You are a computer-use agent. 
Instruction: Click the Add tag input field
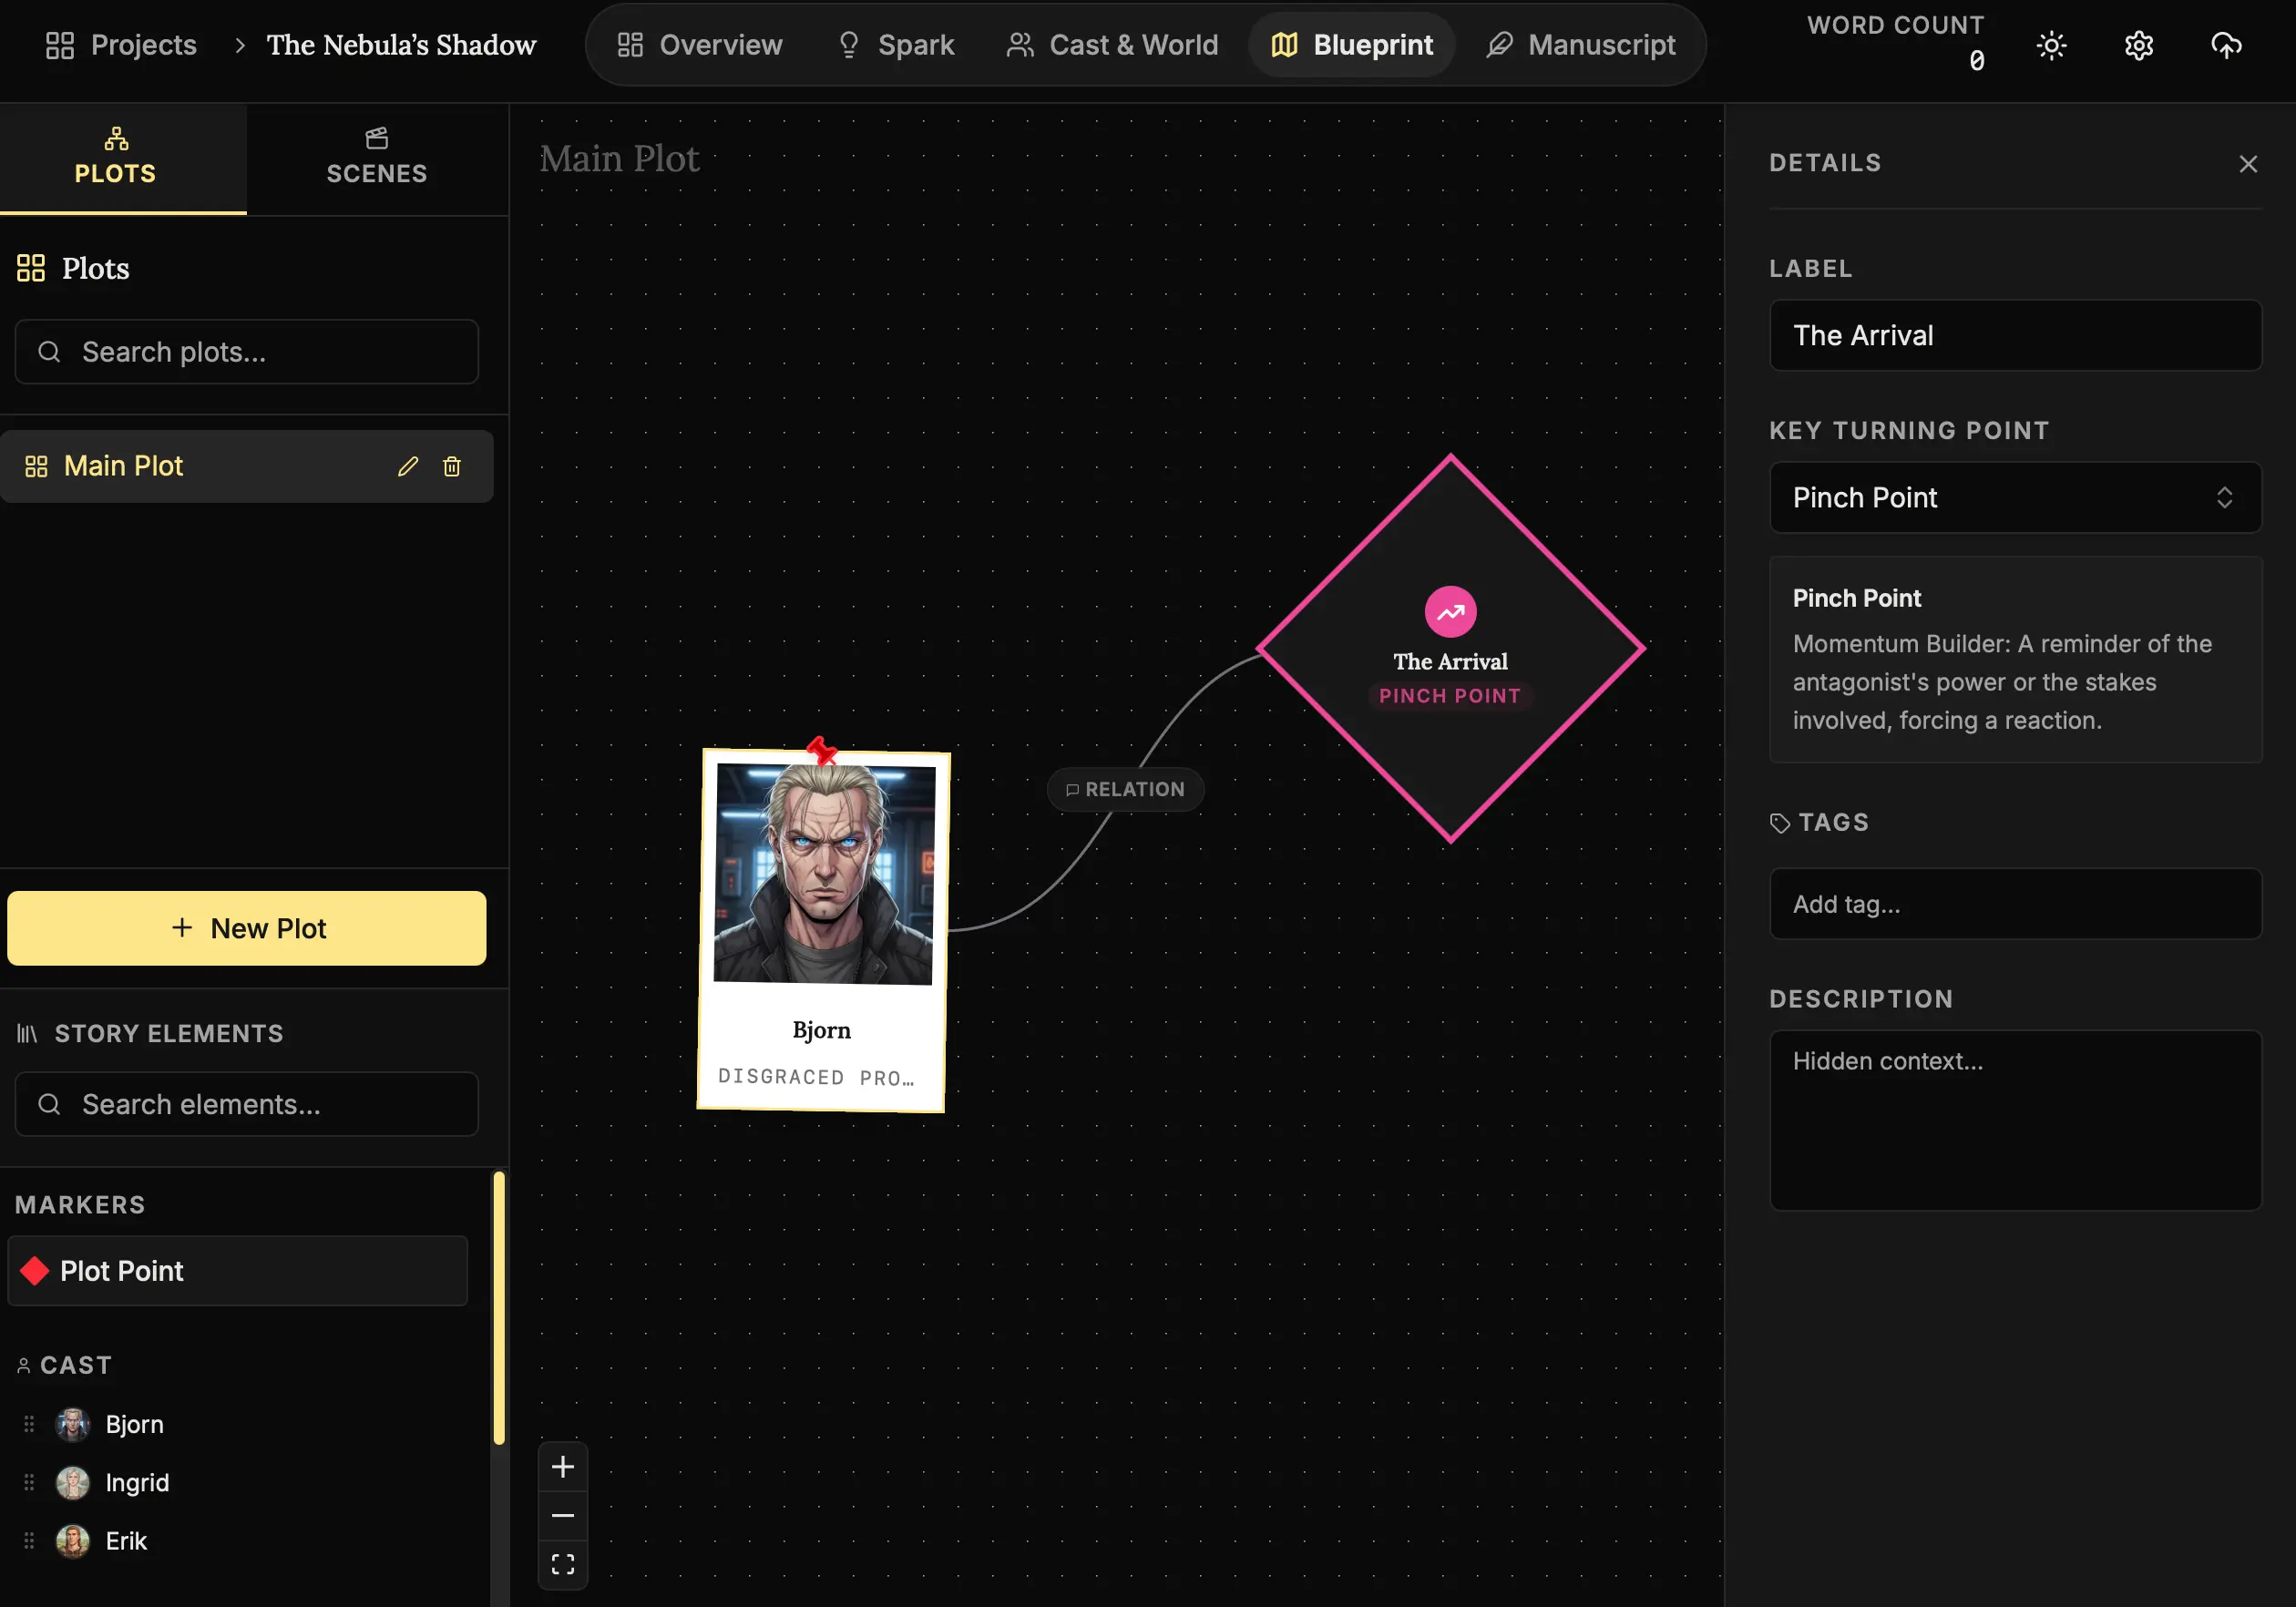click(2014, 904)
